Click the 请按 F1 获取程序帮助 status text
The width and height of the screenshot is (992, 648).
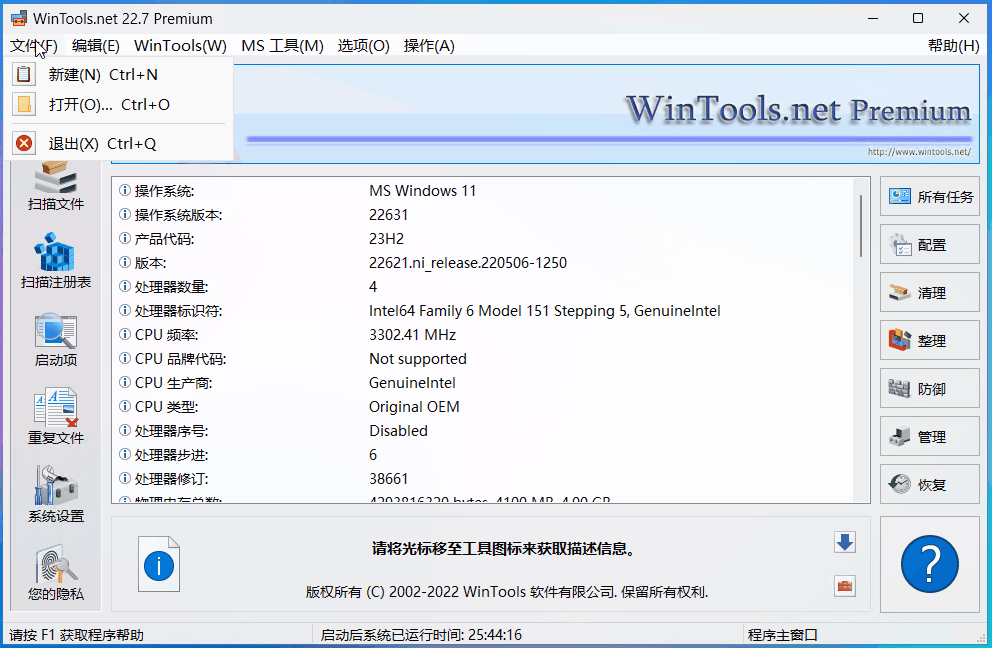76,635
